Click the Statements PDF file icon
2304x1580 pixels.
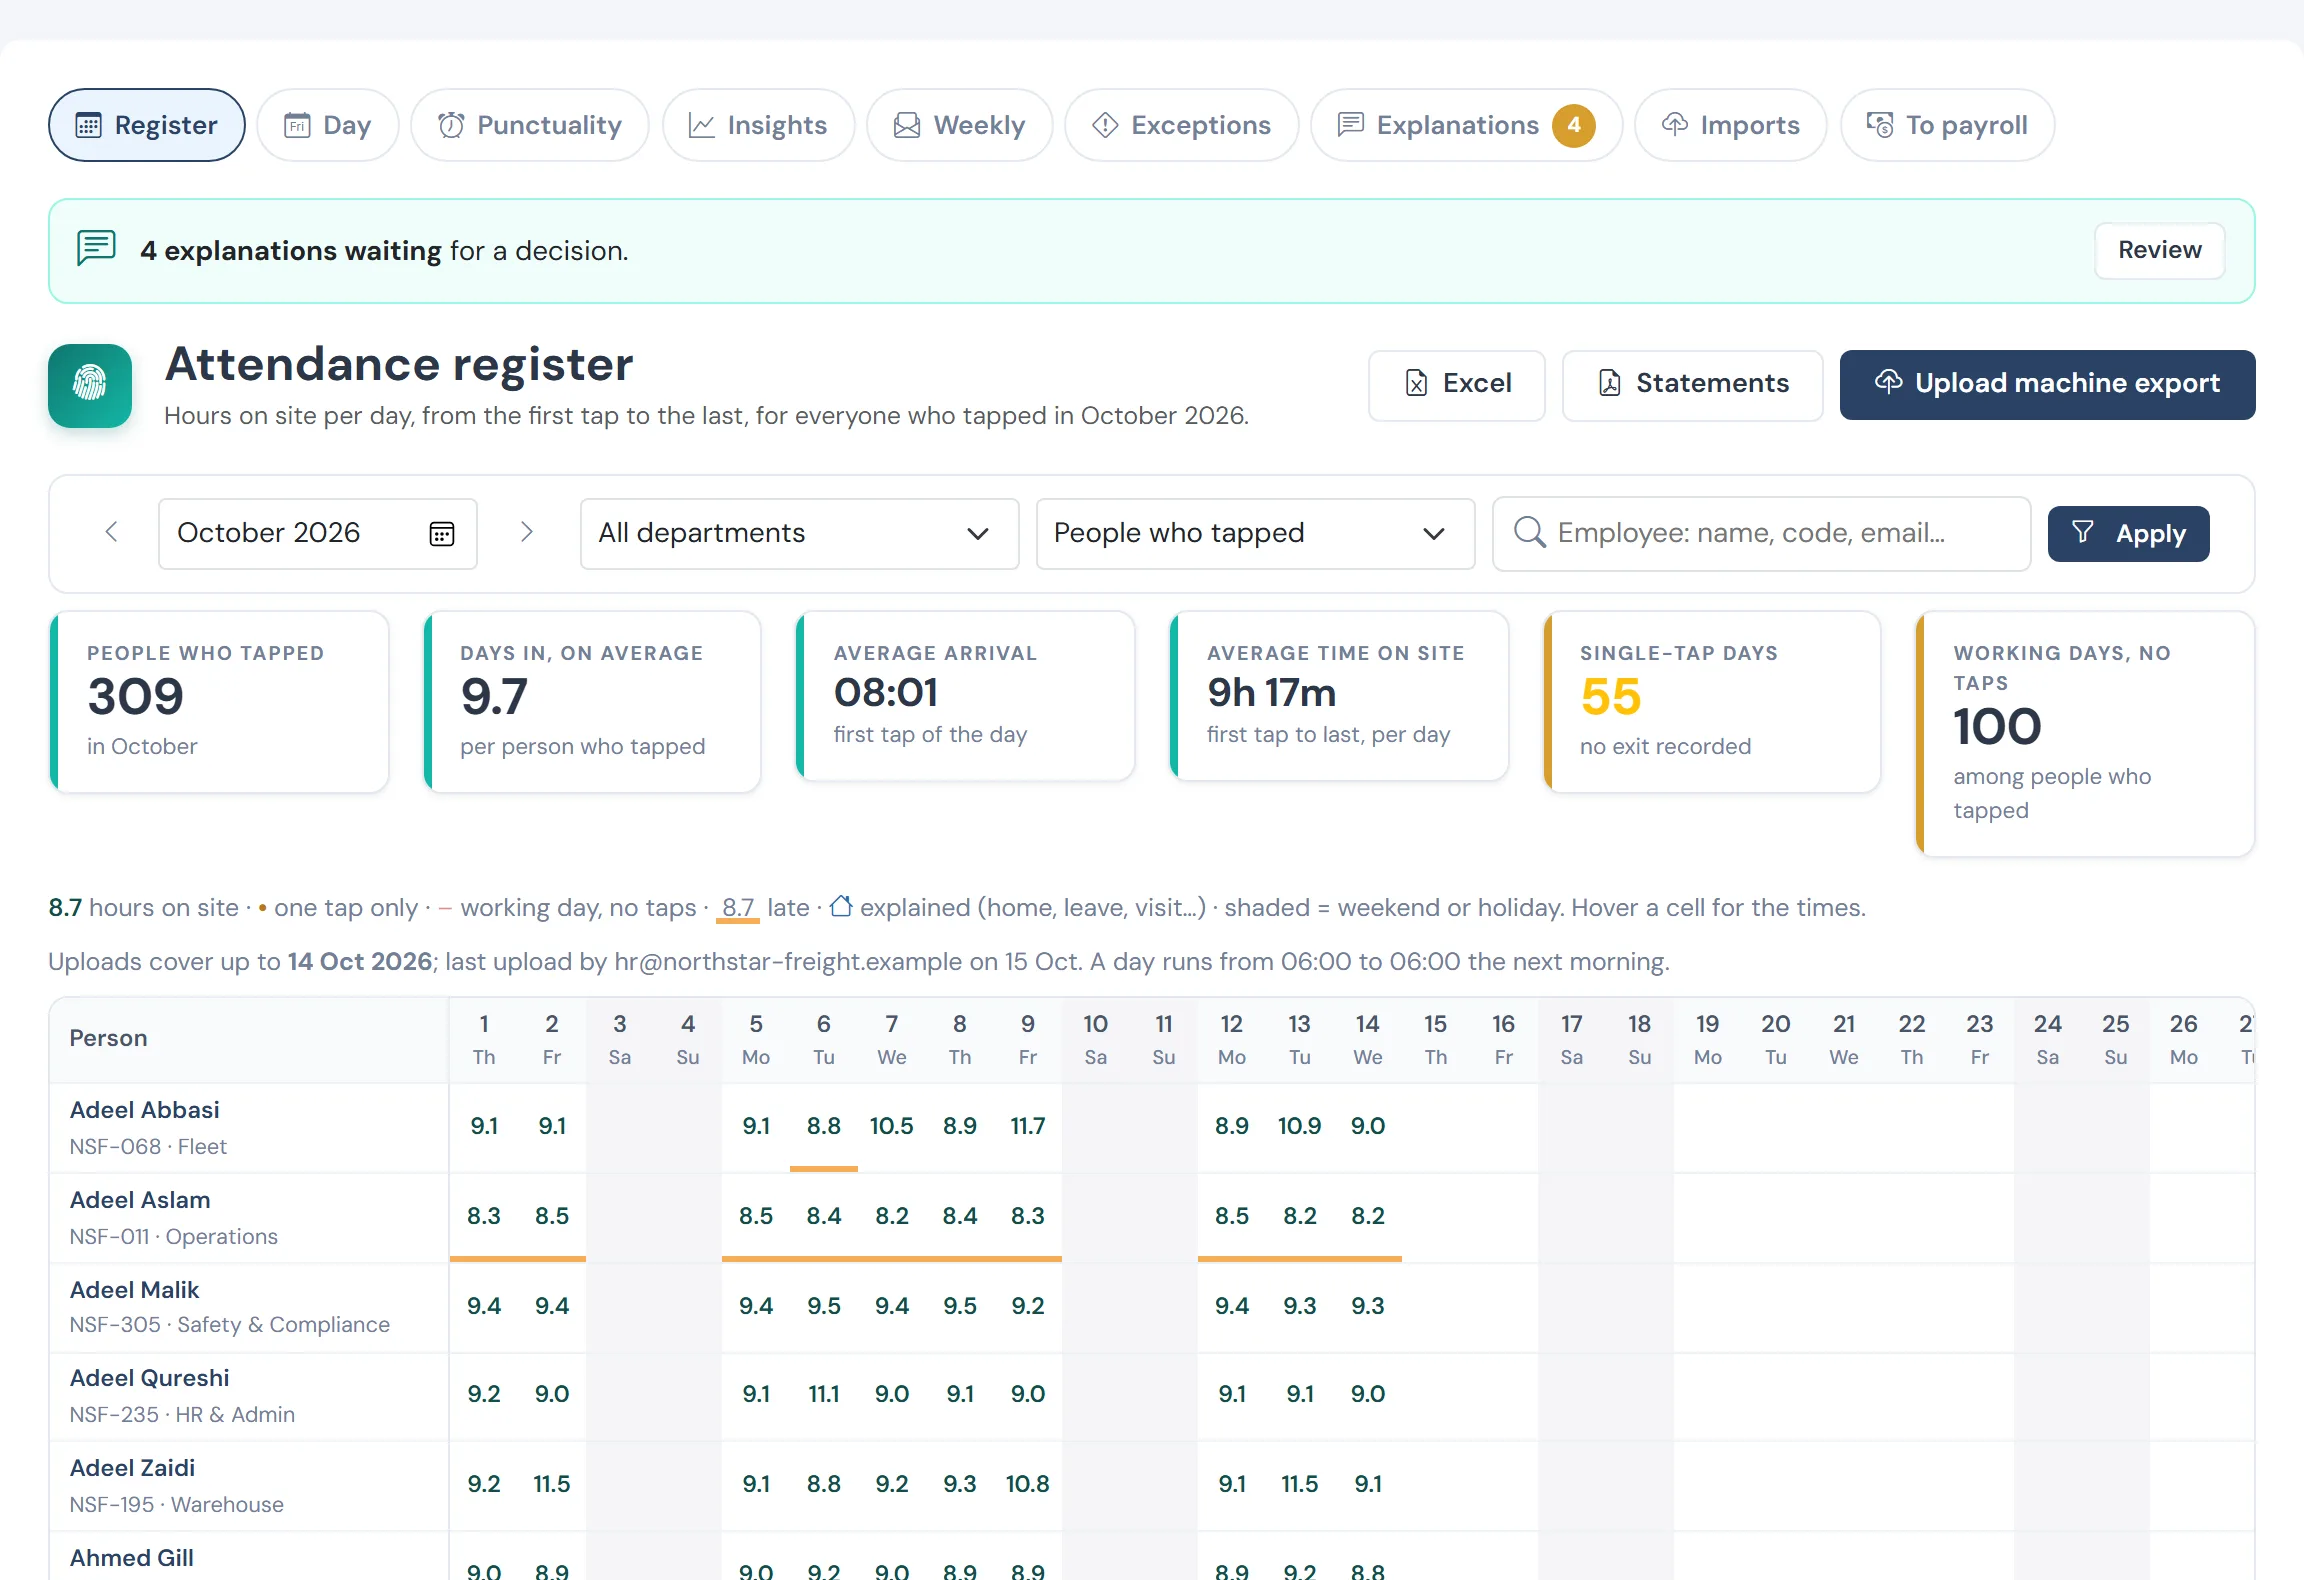coord(1609,383)
